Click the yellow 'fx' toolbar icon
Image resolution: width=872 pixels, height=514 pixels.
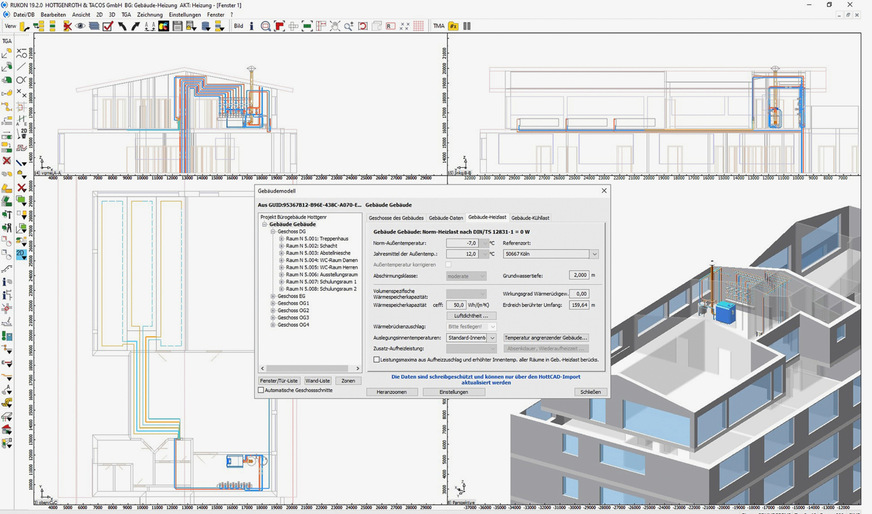tap(453, 26)
